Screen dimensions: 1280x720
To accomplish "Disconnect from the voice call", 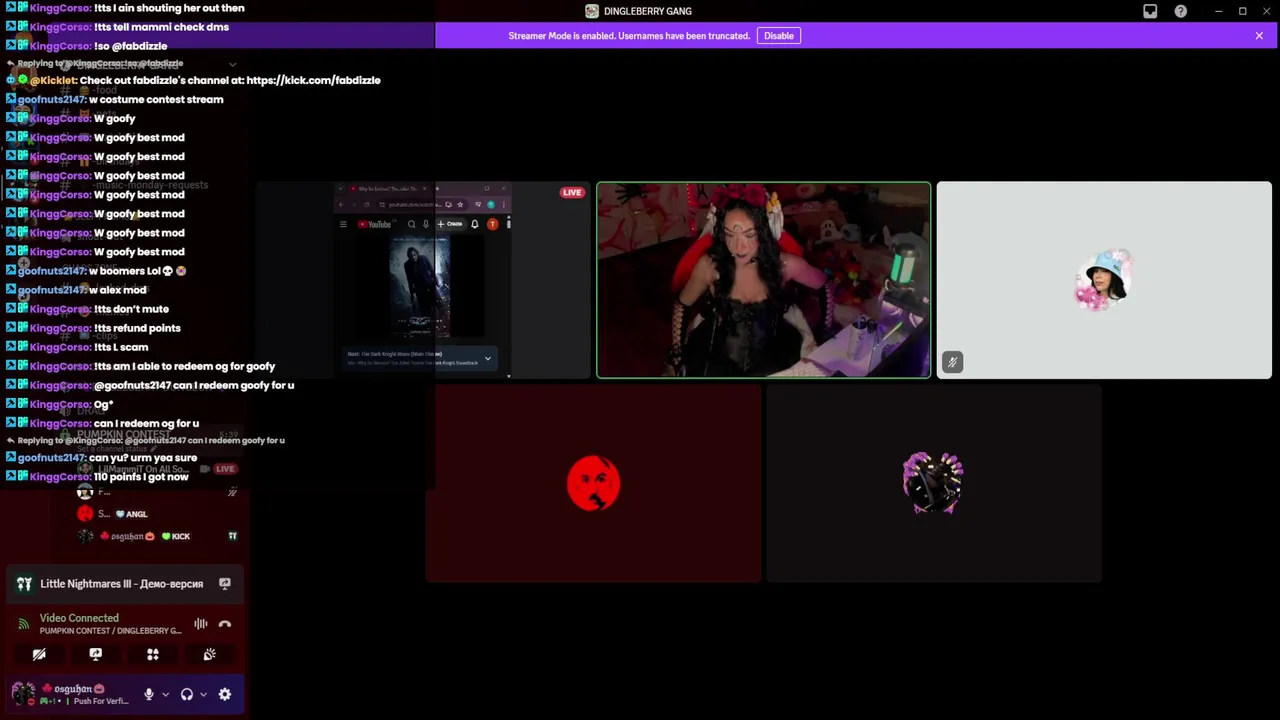I will pyautogui.click(x=225, y=624).
